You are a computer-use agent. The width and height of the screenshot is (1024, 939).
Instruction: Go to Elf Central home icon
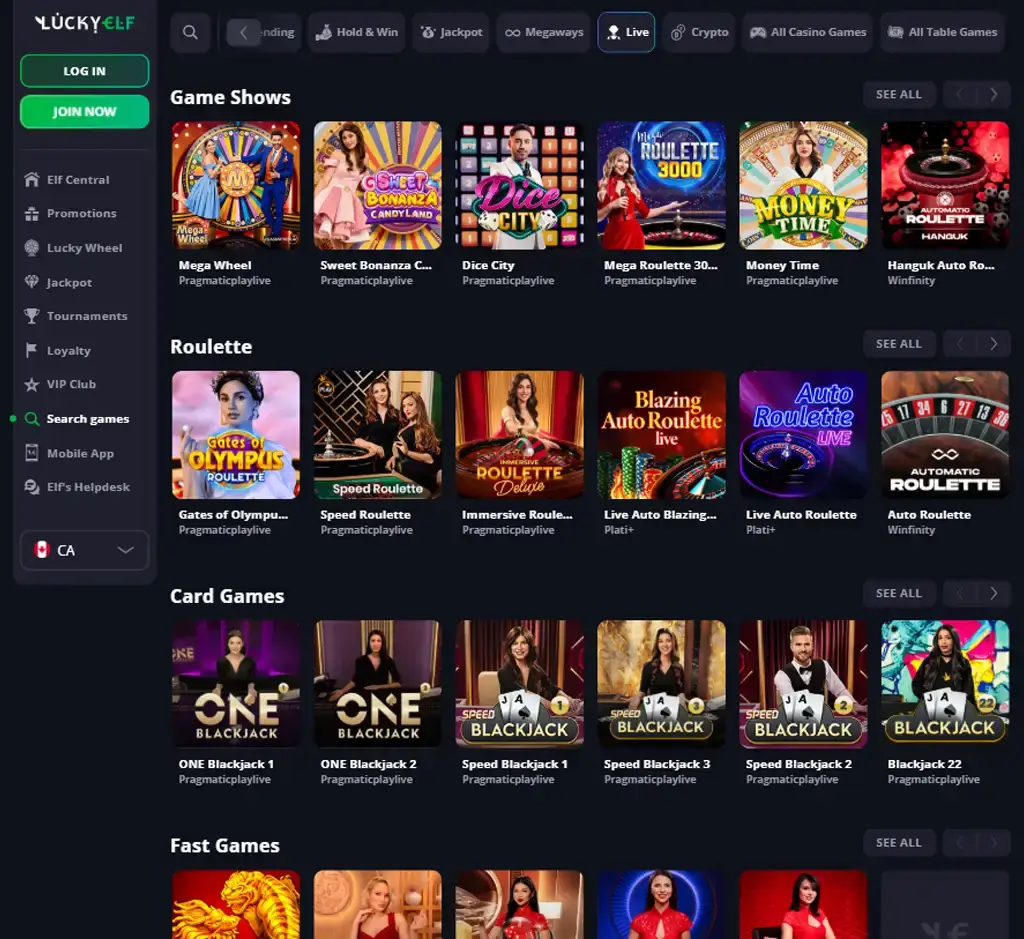31,180
